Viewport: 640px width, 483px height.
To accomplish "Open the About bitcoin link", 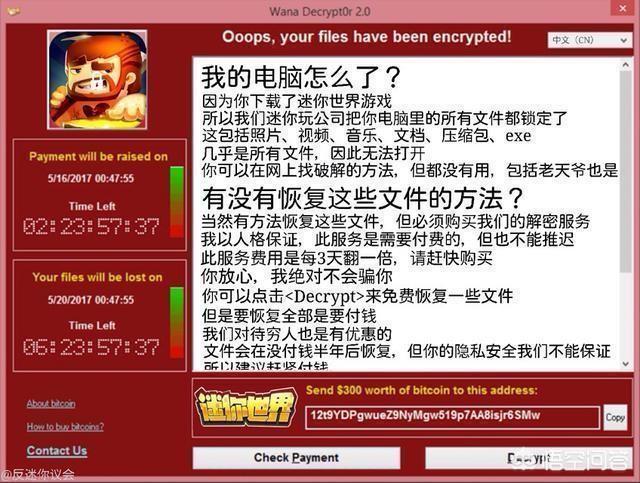I will click(x=51, y=403).
